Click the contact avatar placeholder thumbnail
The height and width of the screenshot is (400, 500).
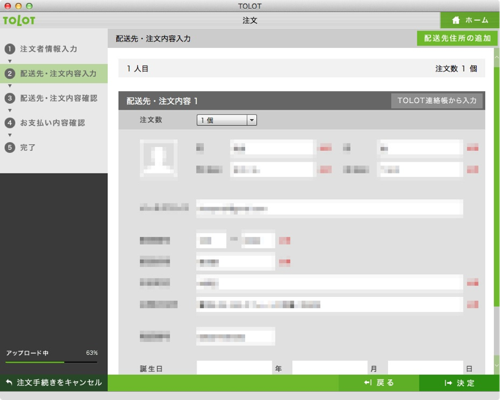point(158,158)
